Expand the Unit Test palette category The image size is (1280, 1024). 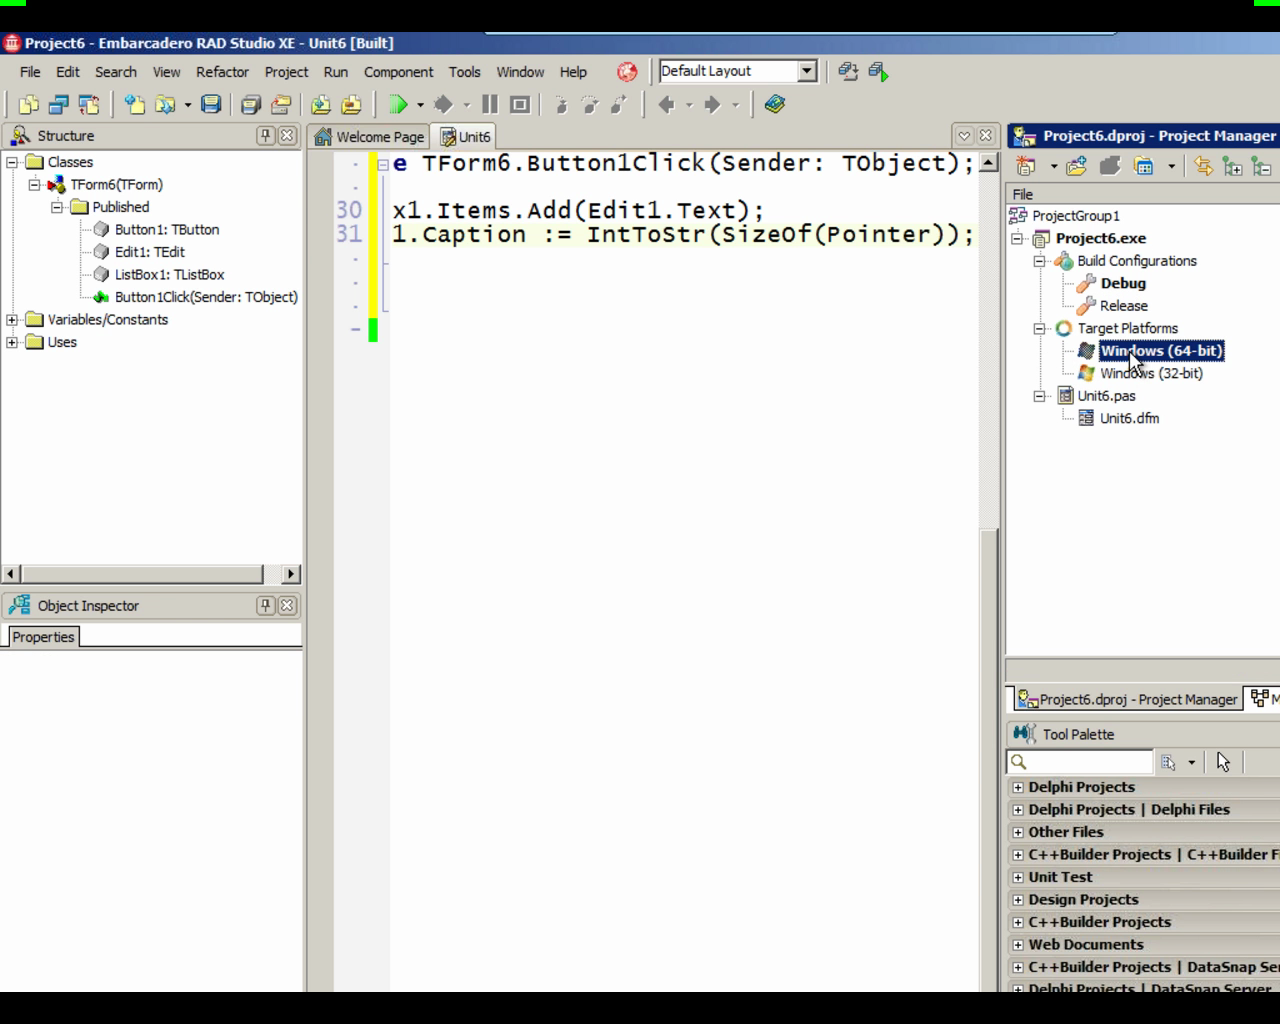pyautogui.click(x=1018, y=877)
